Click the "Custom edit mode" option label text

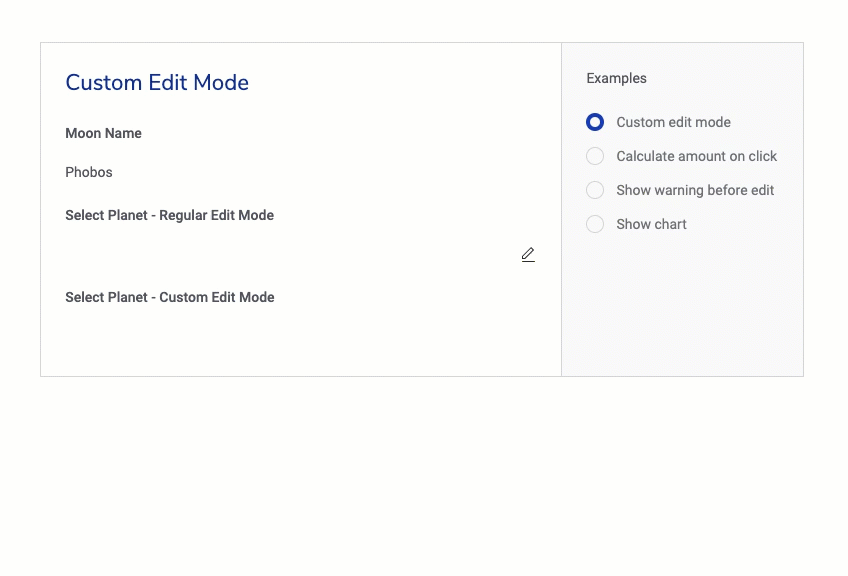pos(673,122)
